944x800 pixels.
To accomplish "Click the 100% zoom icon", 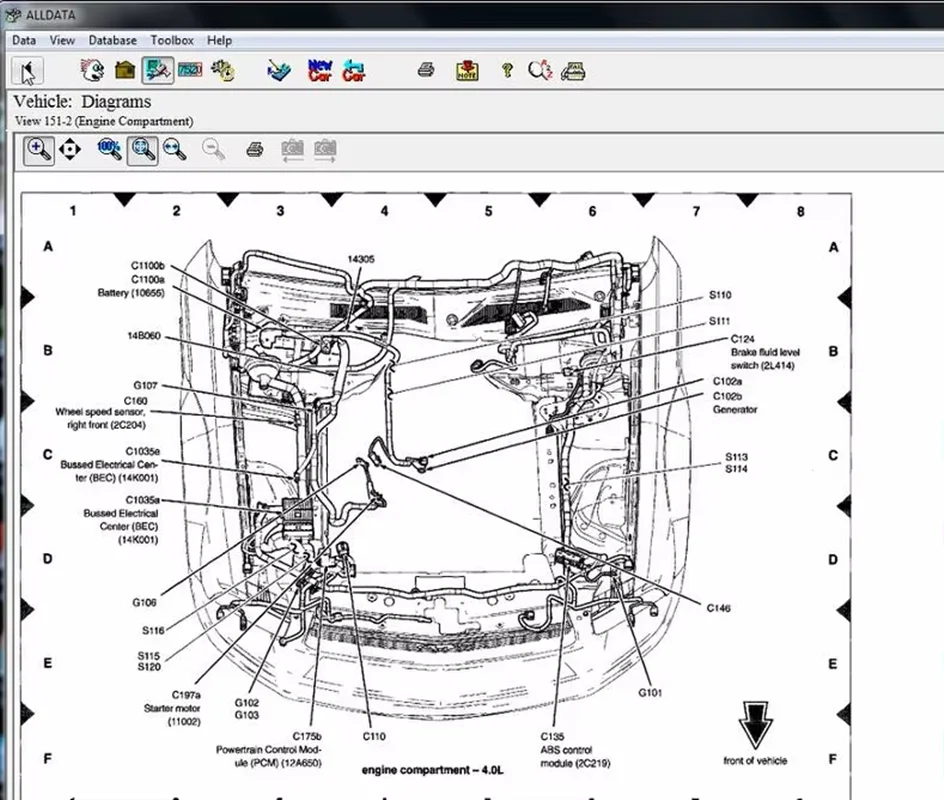I will 109,150.
